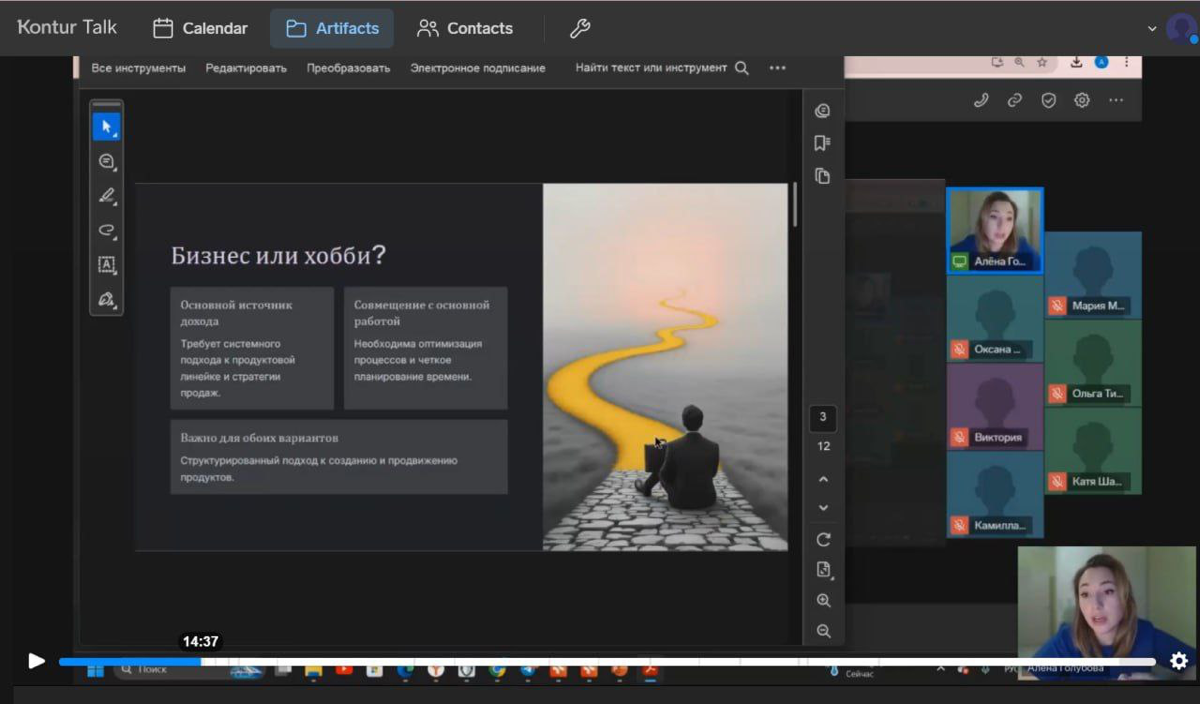Activate the text box tool
Viewport: 1200px width, 704px height.
(106, 264)
